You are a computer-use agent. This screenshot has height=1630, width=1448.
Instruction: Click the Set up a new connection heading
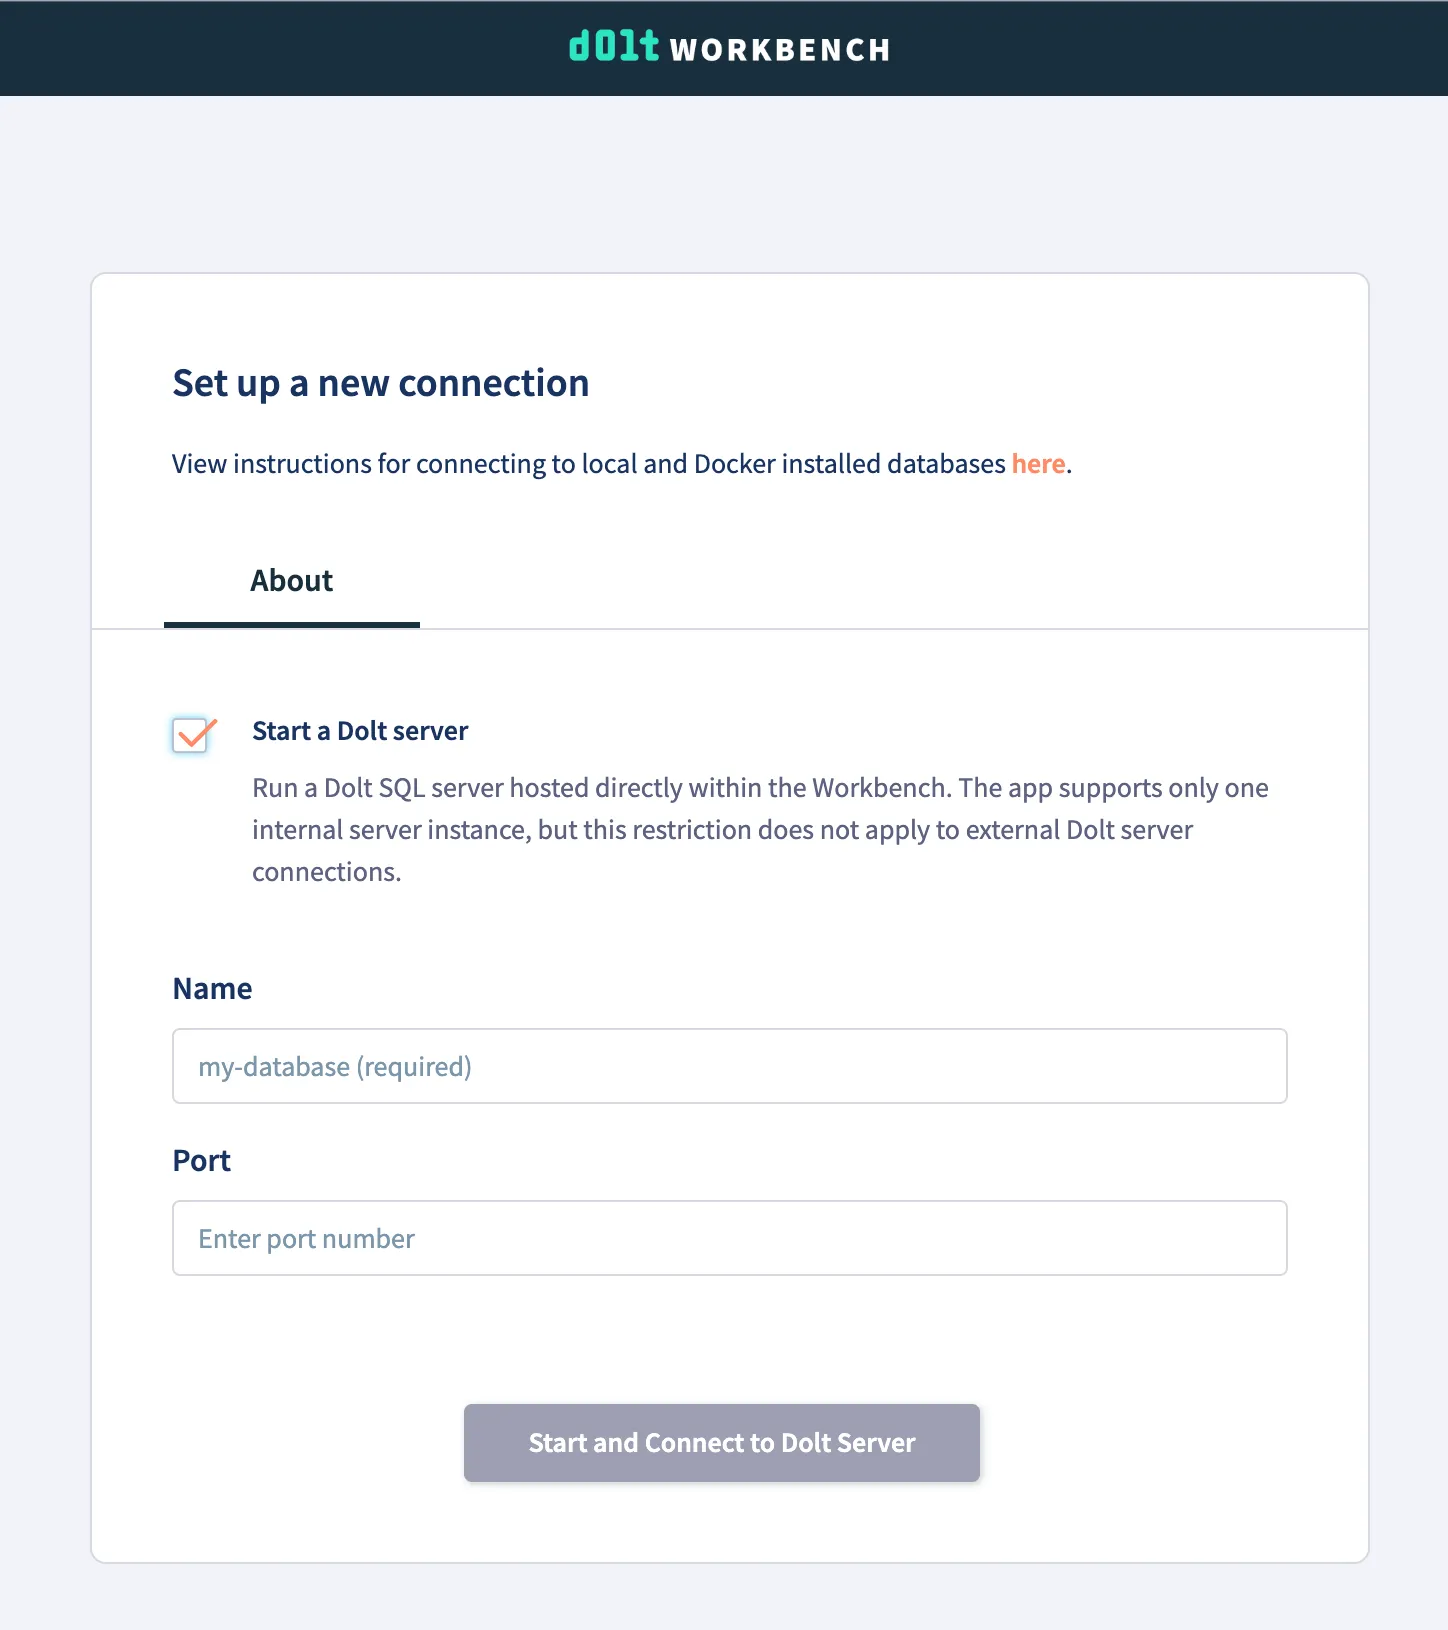(380, 383)
